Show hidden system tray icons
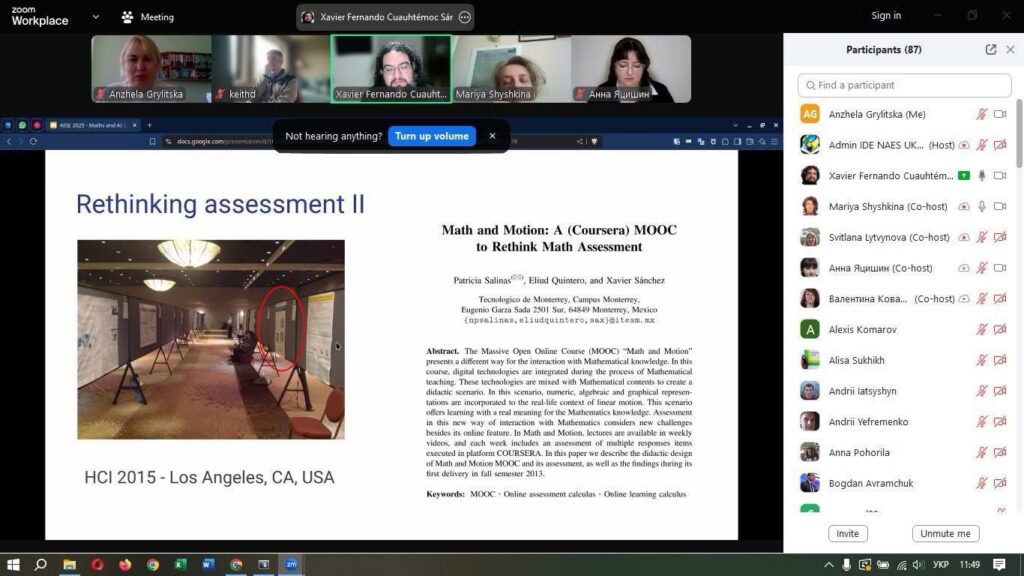Viewport: 1024px width, 576px height. pos(830,564)
